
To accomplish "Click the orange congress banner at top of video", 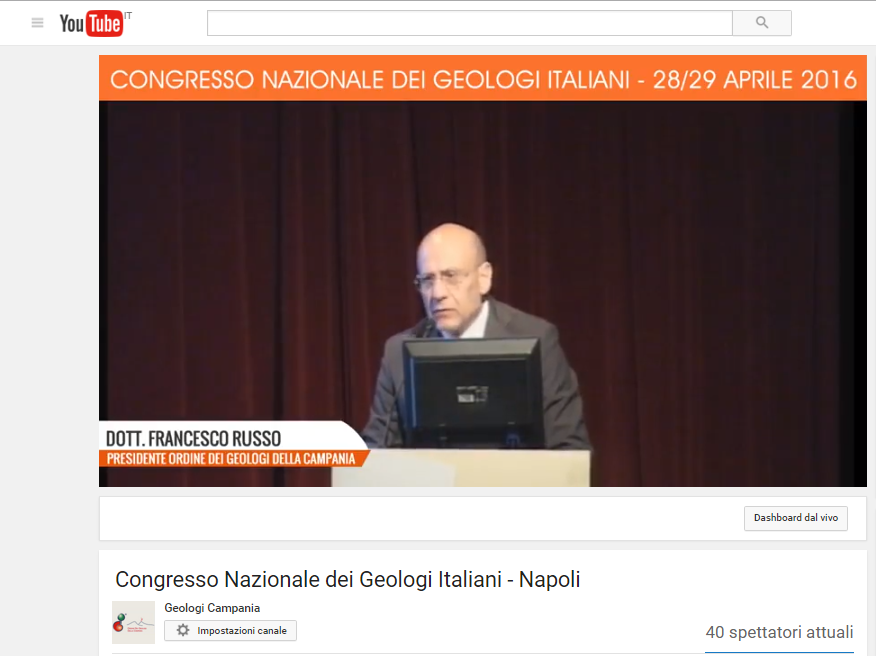I will [483, 79].
